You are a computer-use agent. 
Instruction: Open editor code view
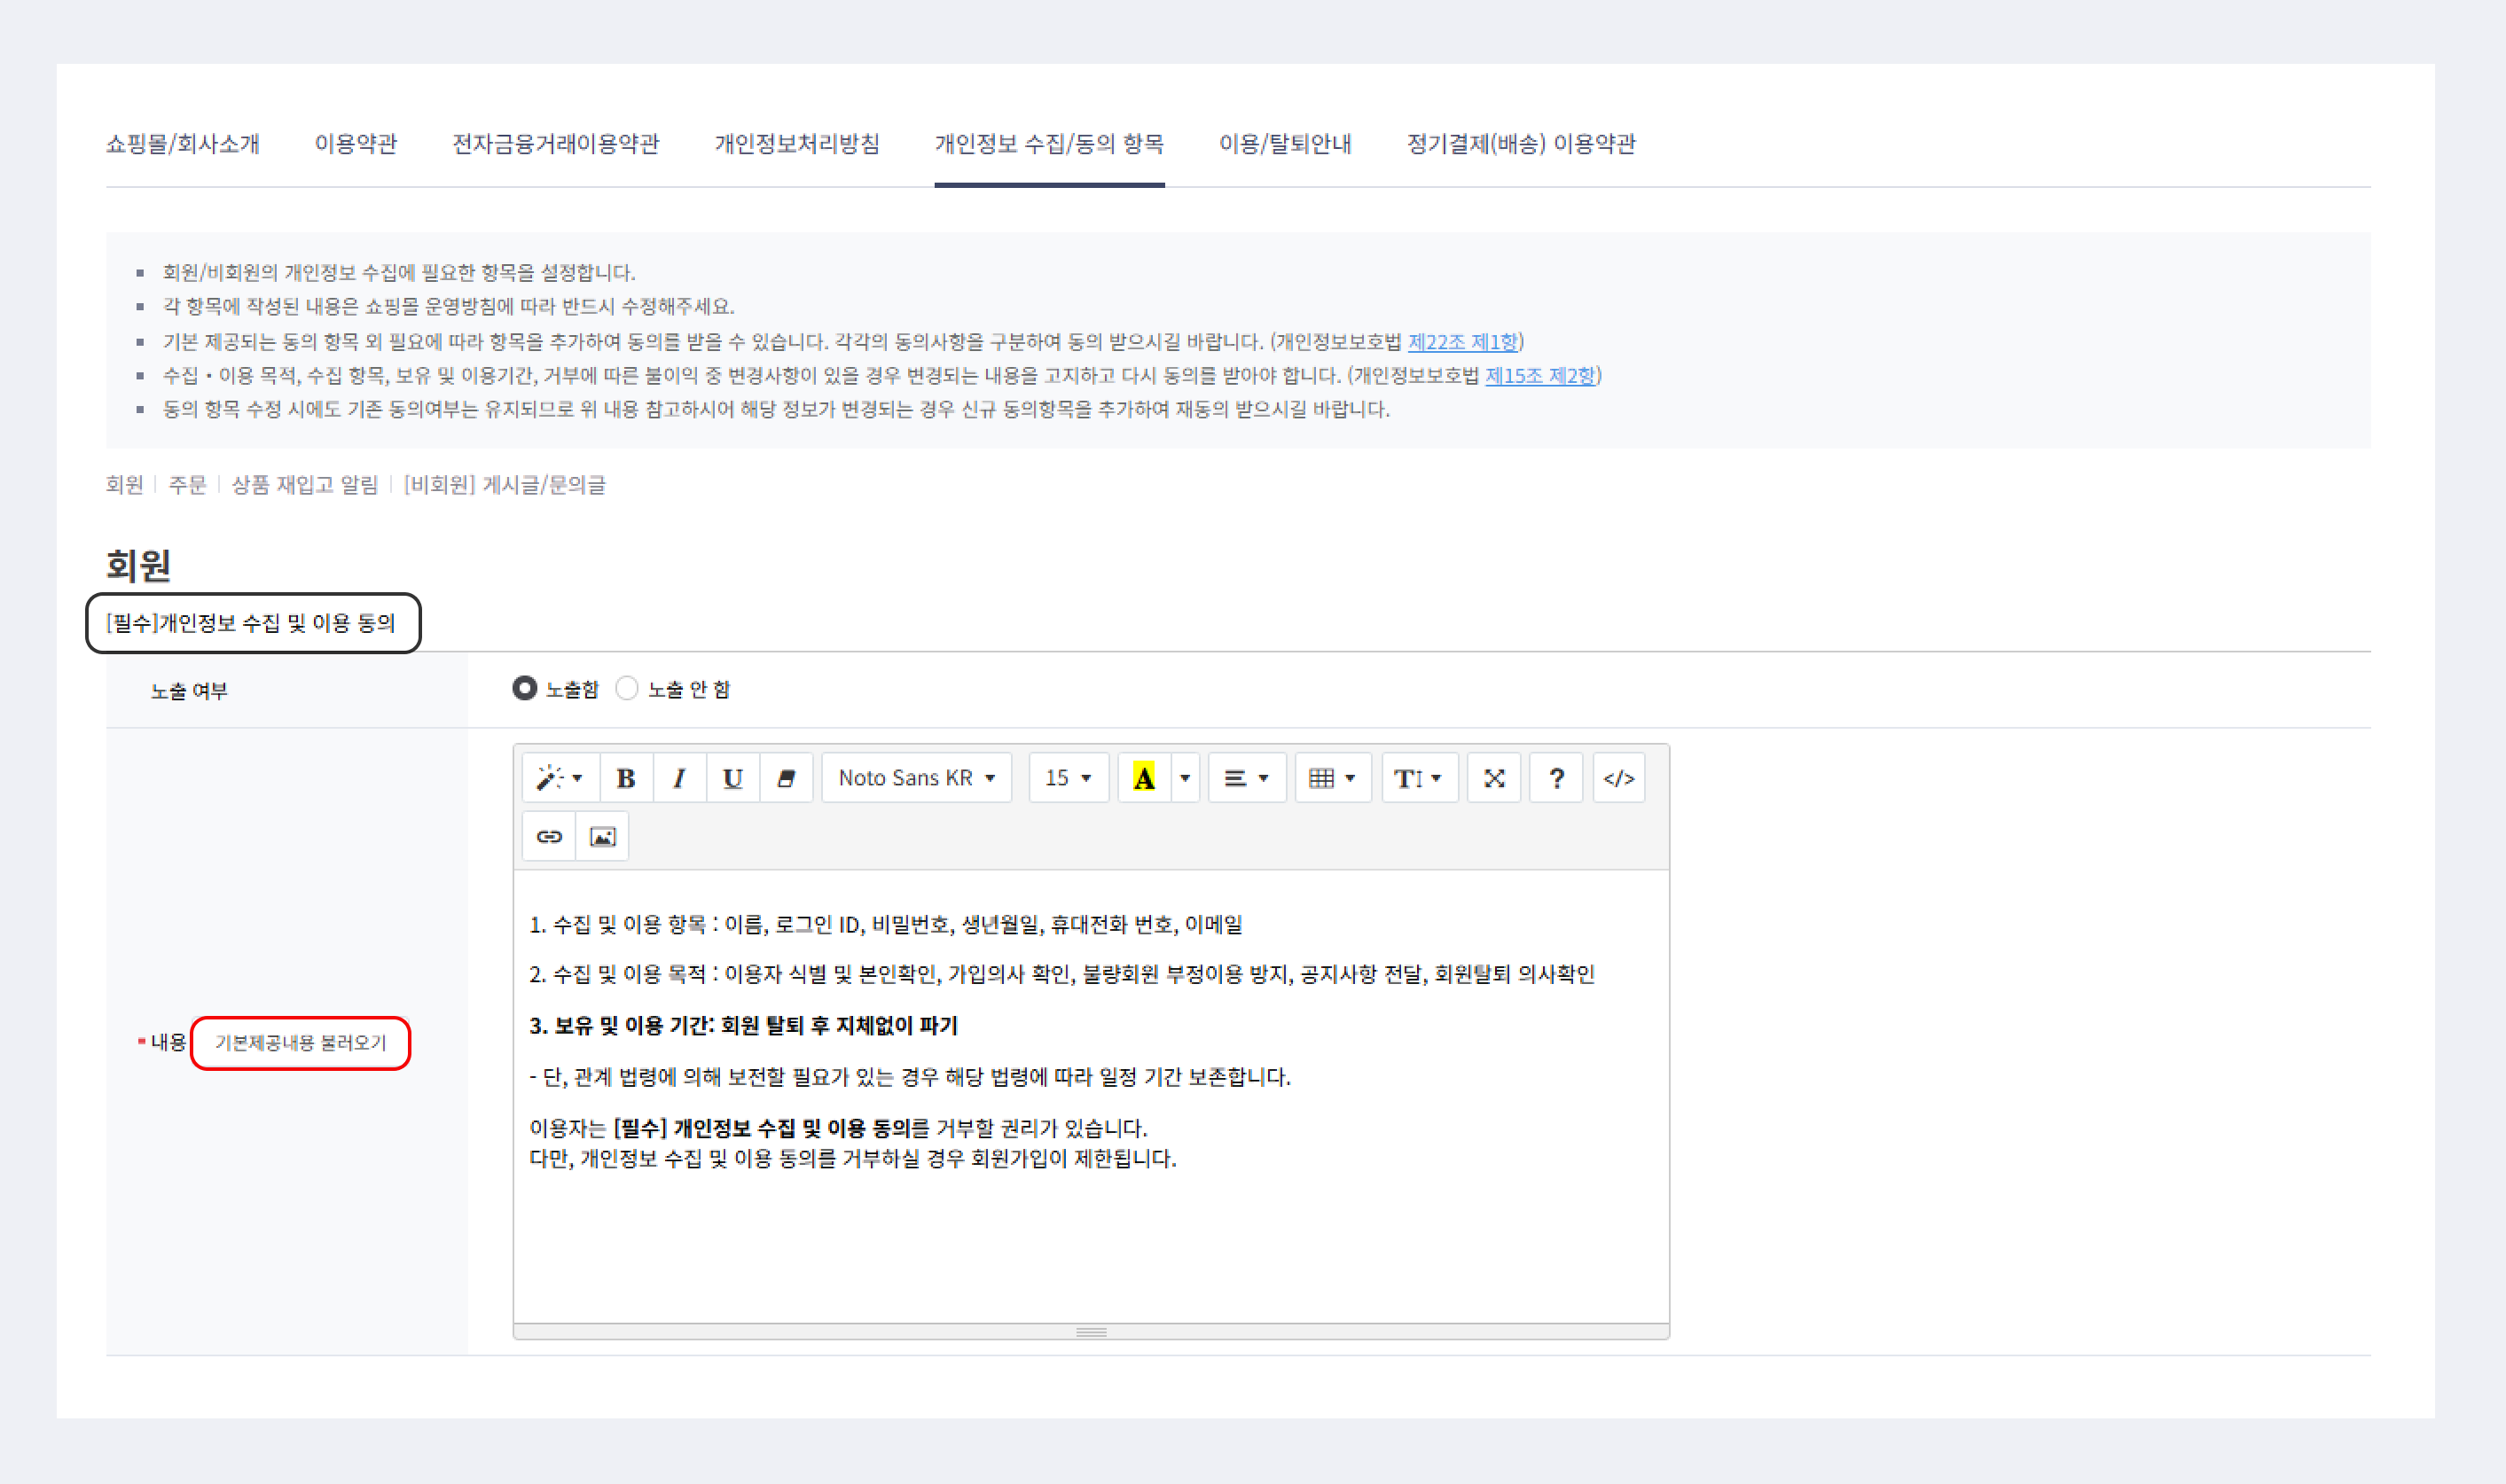[x=1618, y=778]
